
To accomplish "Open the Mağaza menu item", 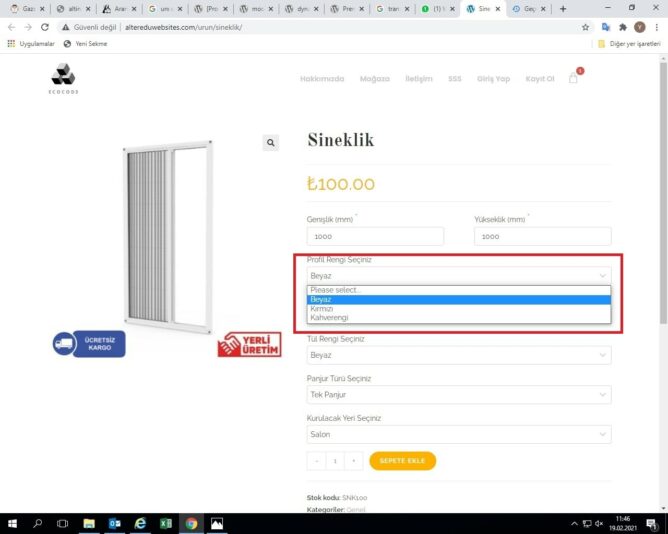I will click(x=374, y=78).
